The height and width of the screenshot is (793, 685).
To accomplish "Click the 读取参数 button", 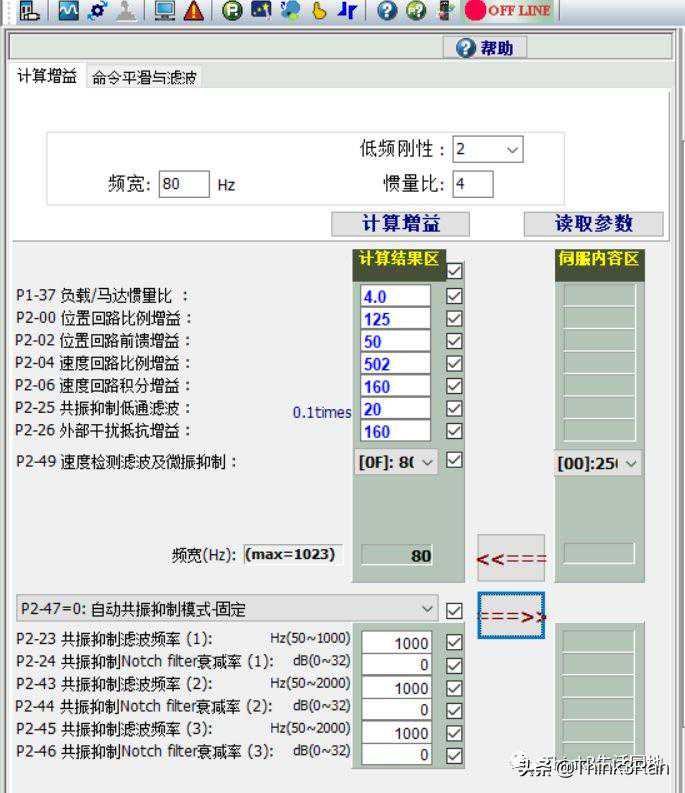I will coord(594,223).
